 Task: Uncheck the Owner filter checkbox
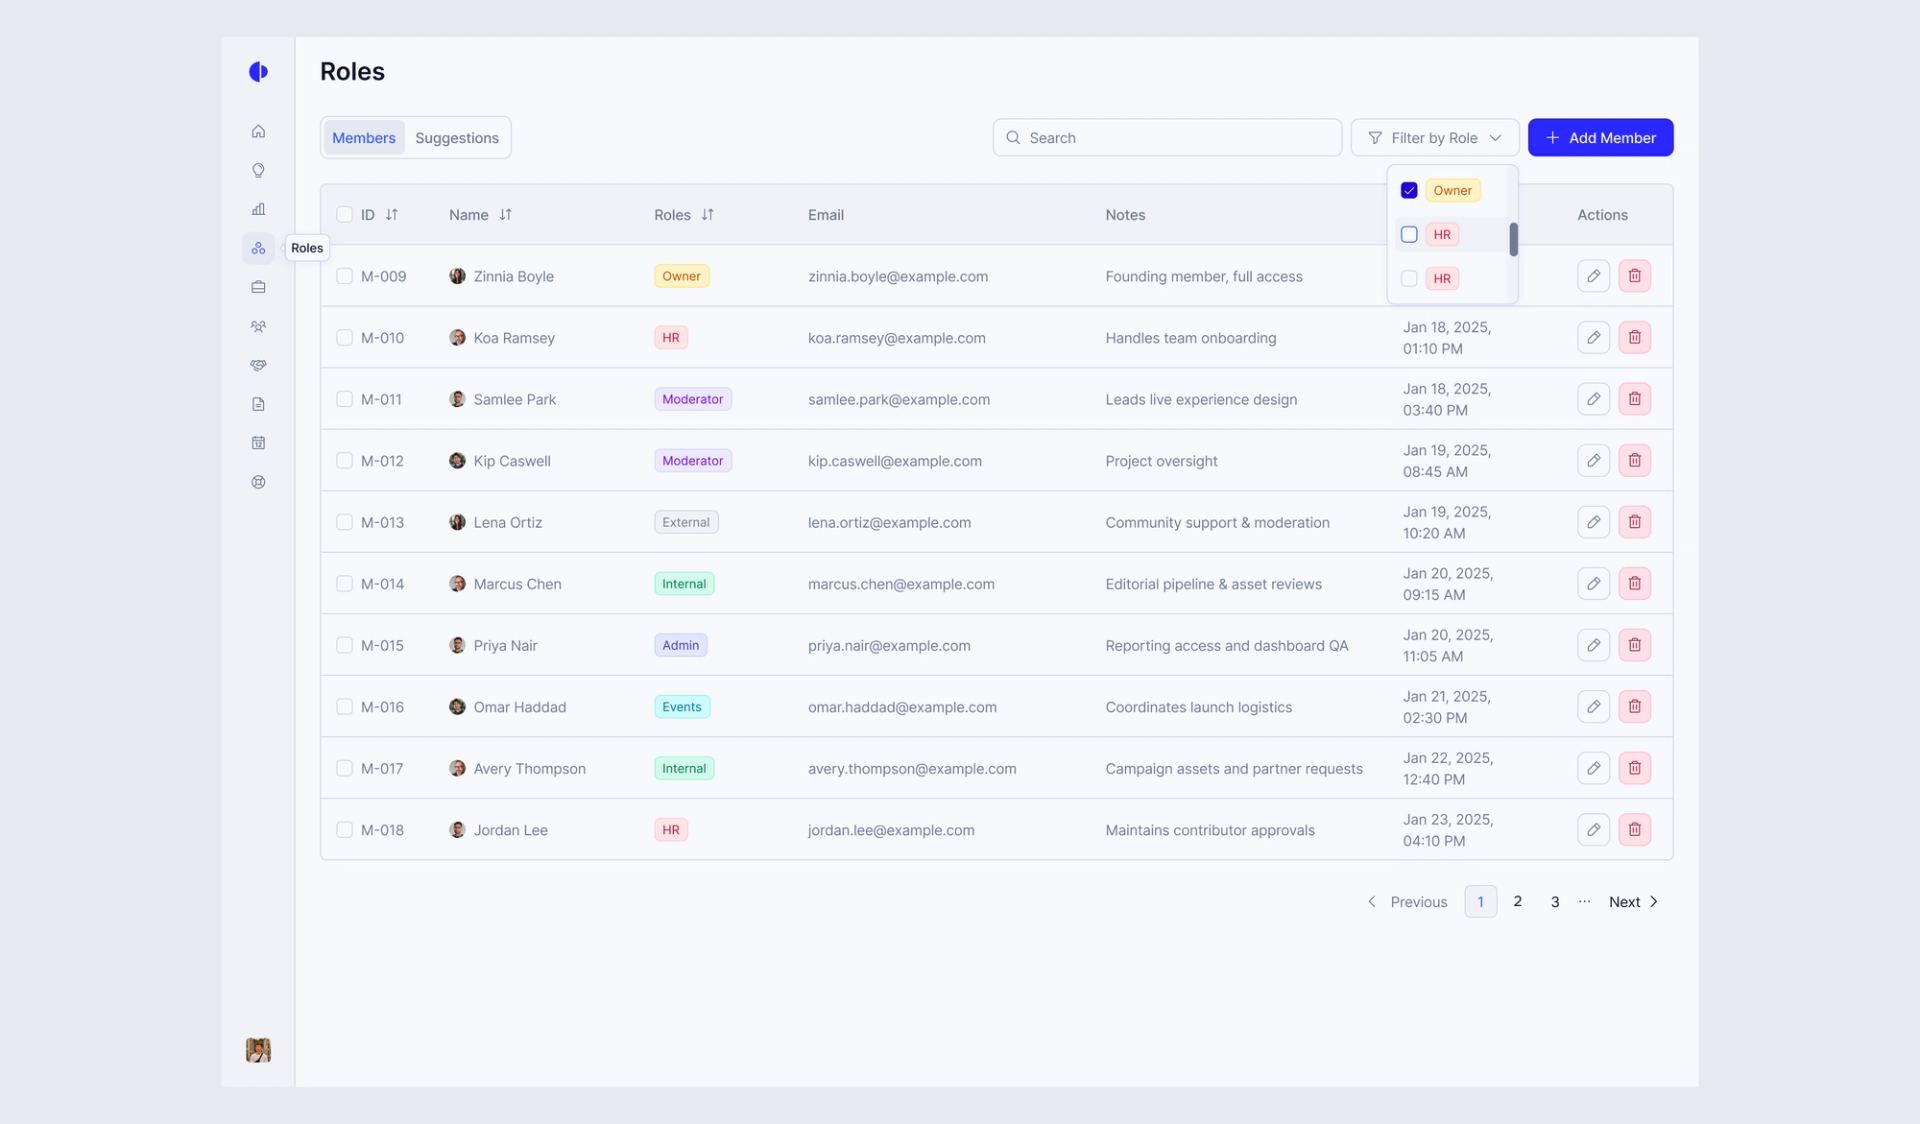tap(1409, 190)
